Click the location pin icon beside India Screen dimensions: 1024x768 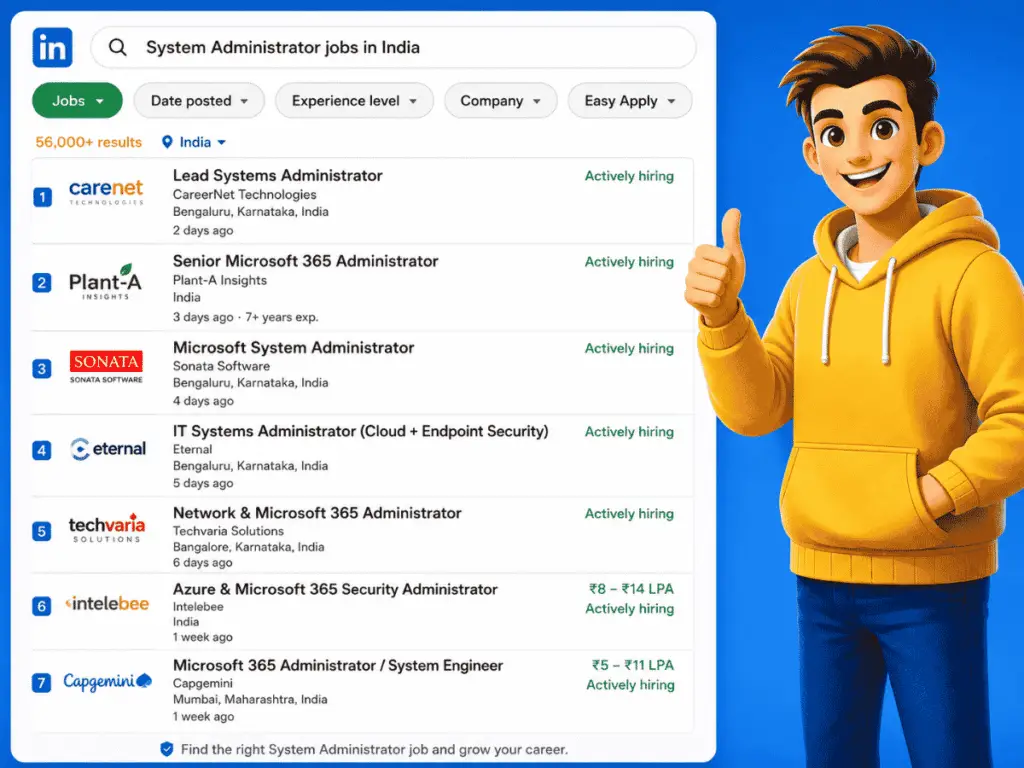coord(167,142)
